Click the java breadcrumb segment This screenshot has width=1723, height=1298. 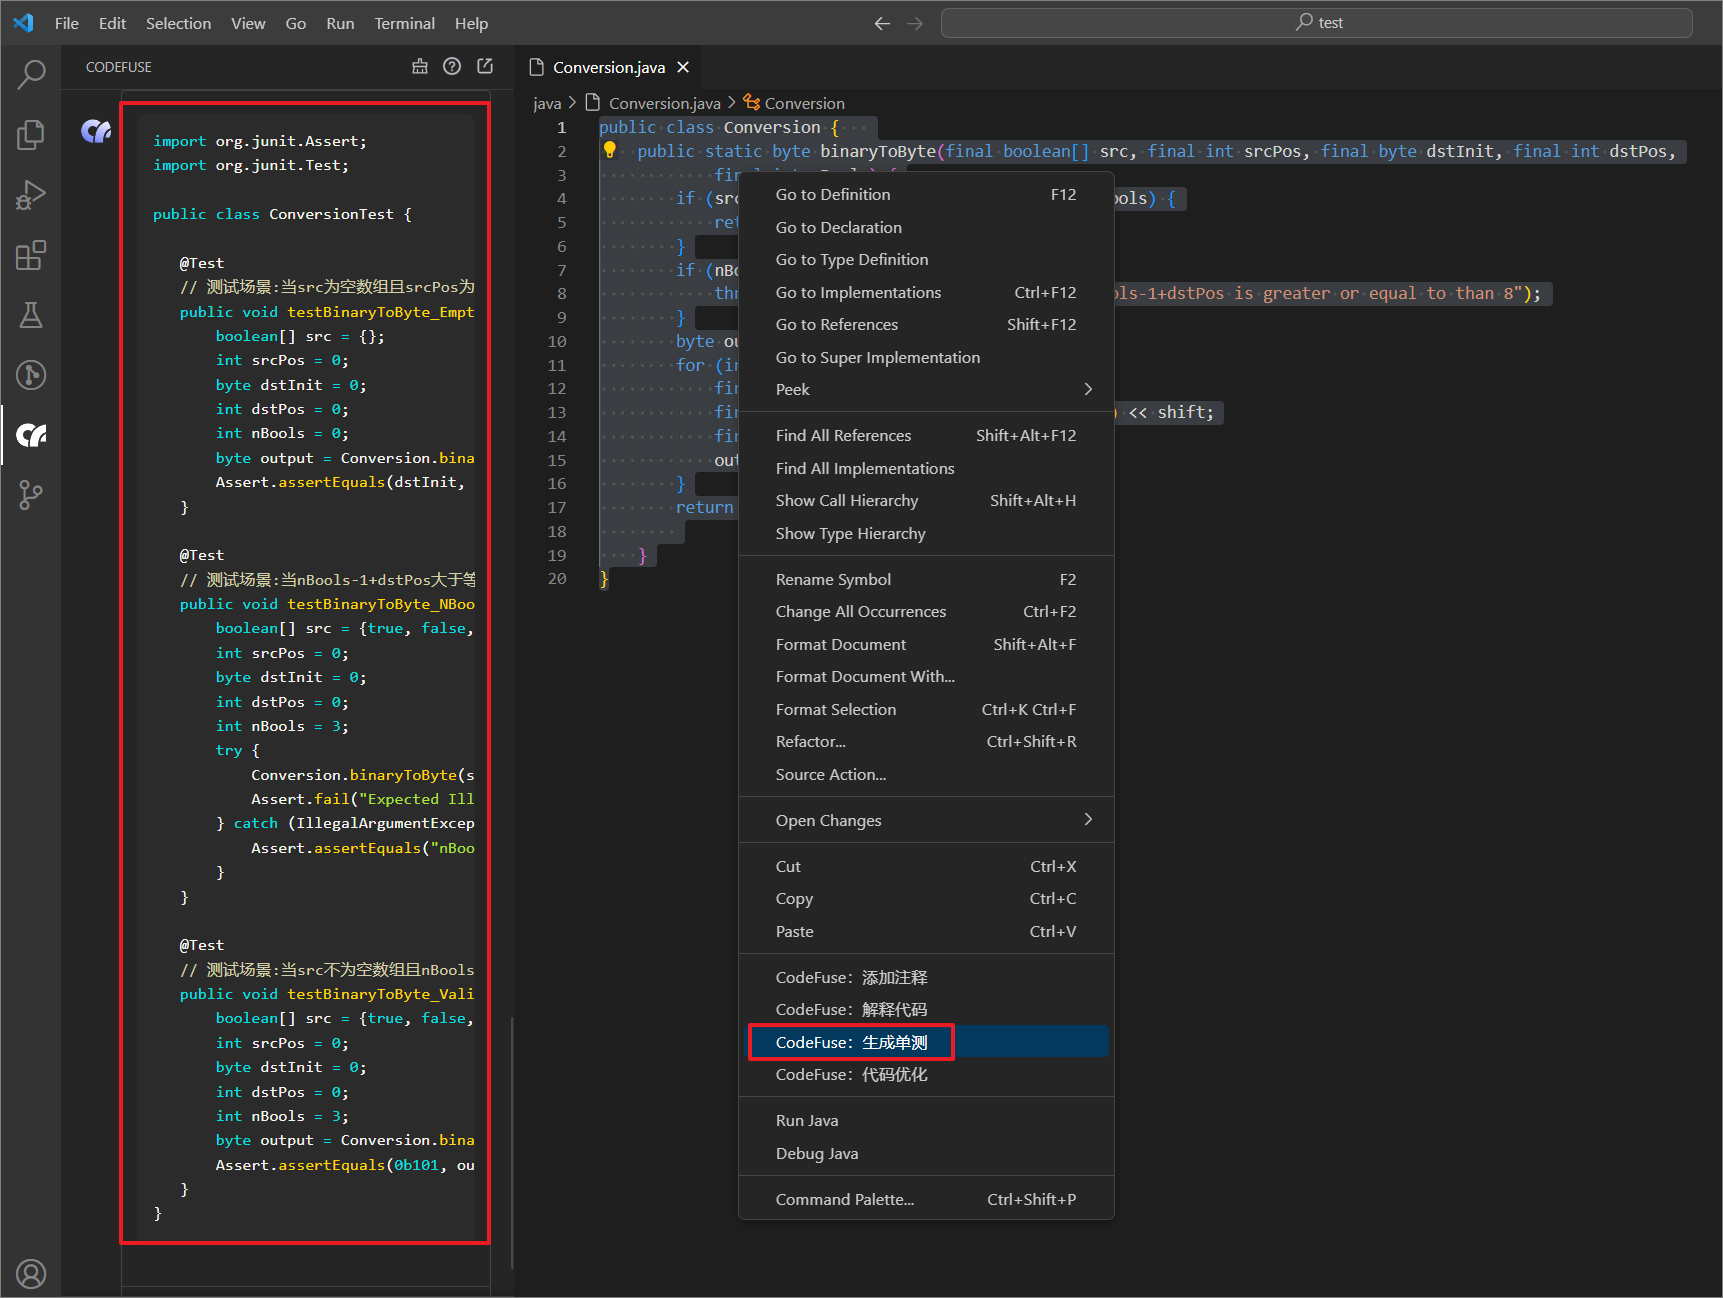coord(546,103)
